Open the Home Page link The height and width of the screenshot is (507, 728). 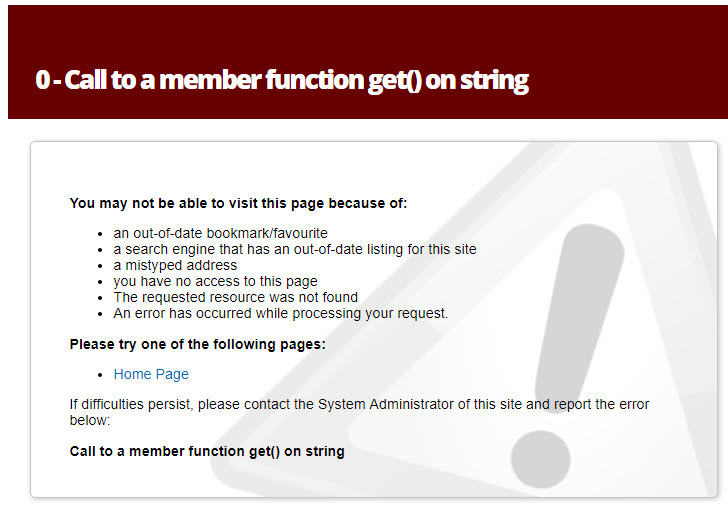click(151, 374)
